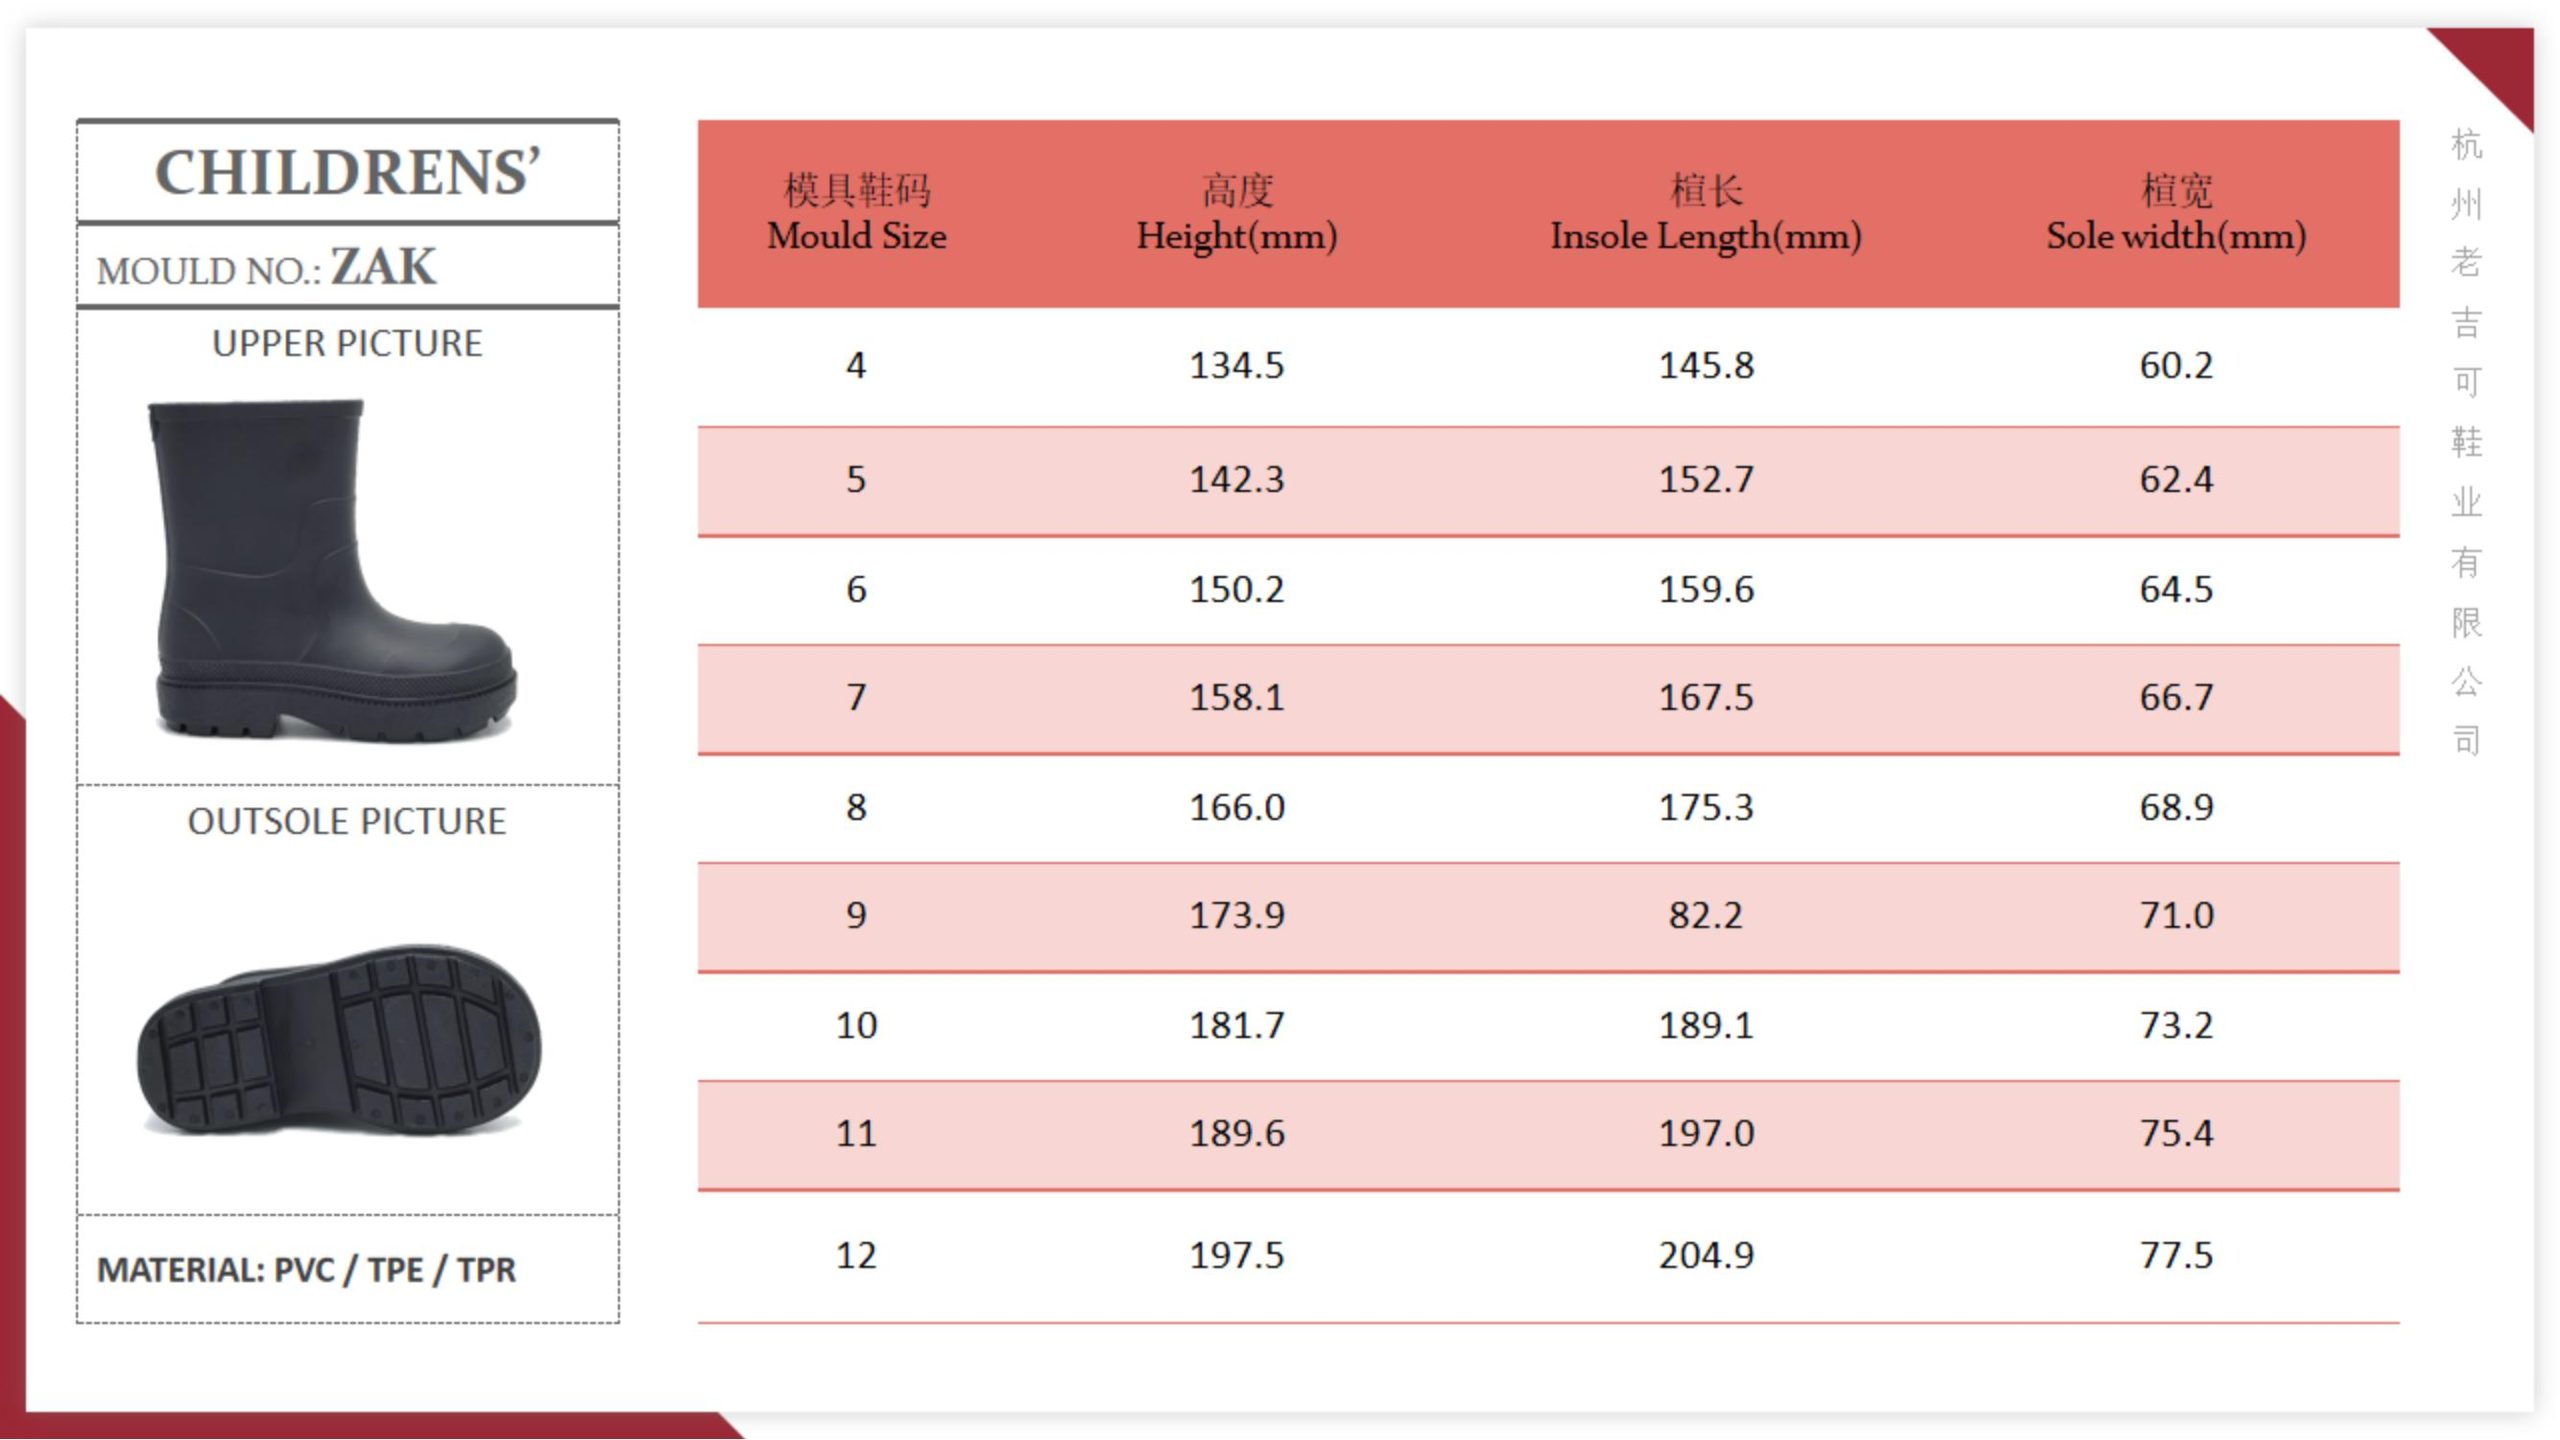Select mould size cell 11
Viewport: 2560px width, 1440px height.
[856, 1133]
